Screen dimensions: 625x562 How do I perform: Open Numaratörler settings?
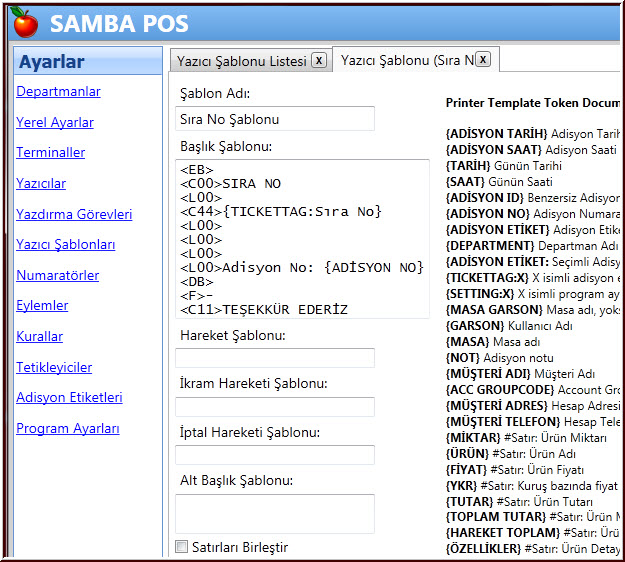(x=57, y=275)
